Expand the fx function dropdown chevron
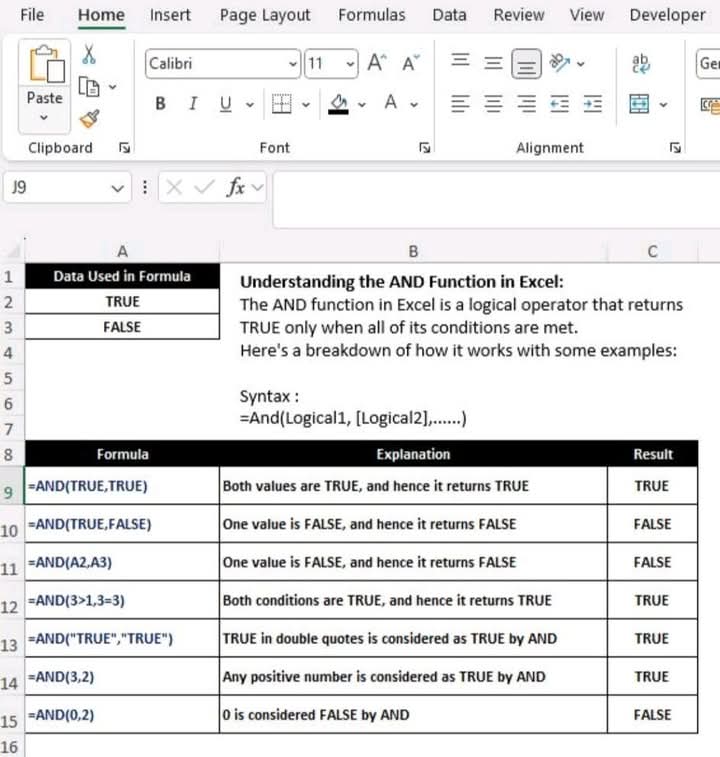720x757 pixels. pyautogui.click(x=257, y=187)
